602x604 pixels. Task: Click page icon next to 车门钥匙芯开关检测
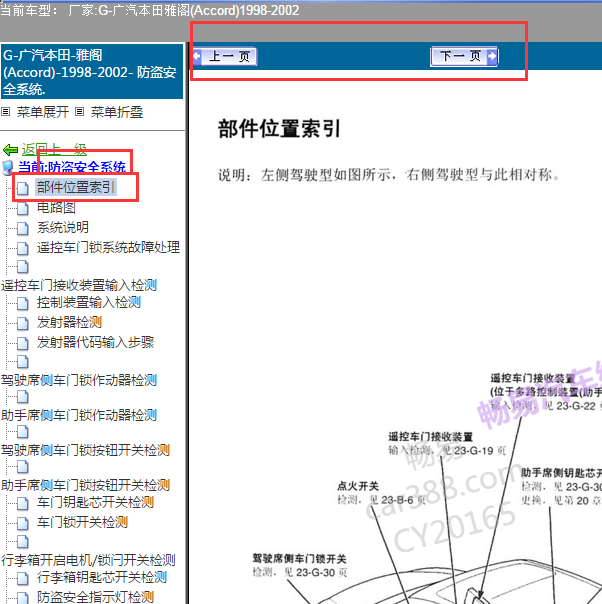(x=23, y=503)
